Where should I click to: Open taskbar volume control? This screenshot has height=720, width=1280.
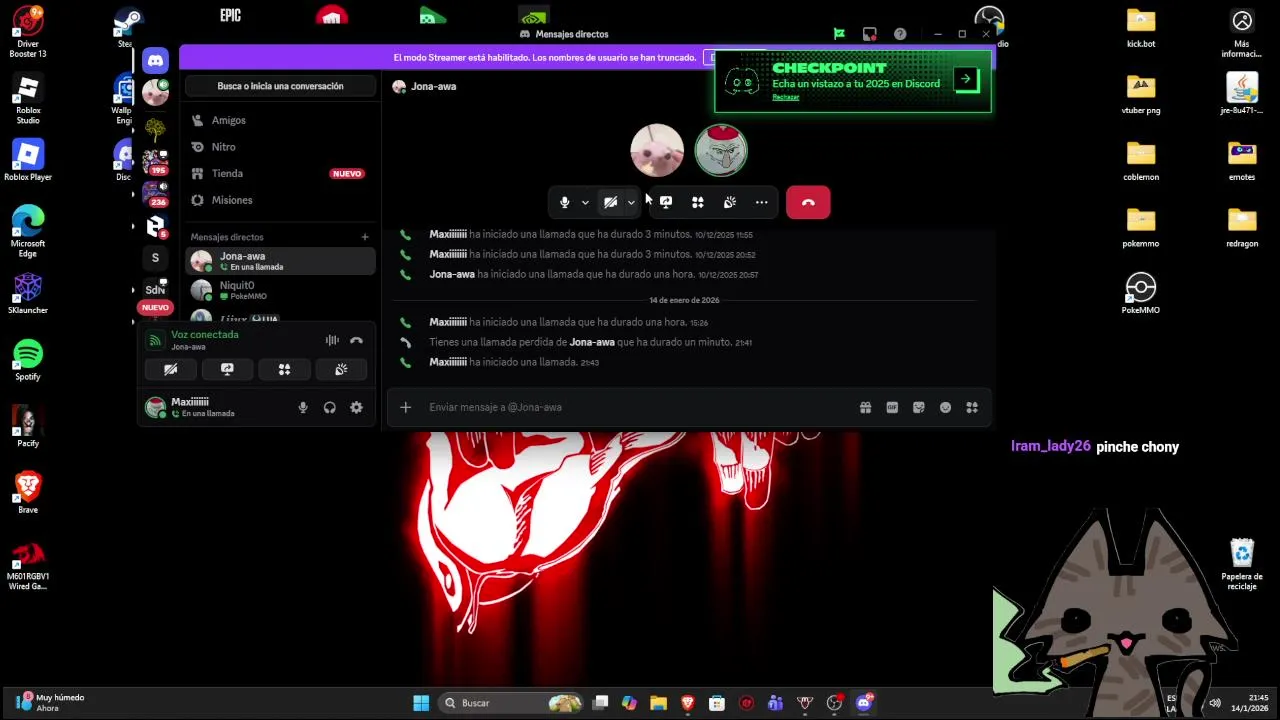pos(1215,703)
